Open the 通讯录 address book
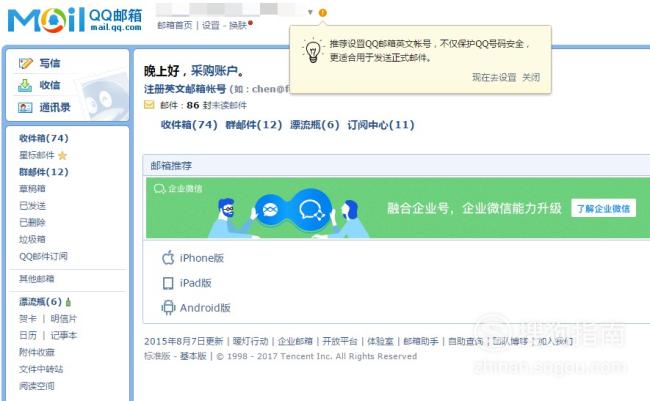 [55, 107]
